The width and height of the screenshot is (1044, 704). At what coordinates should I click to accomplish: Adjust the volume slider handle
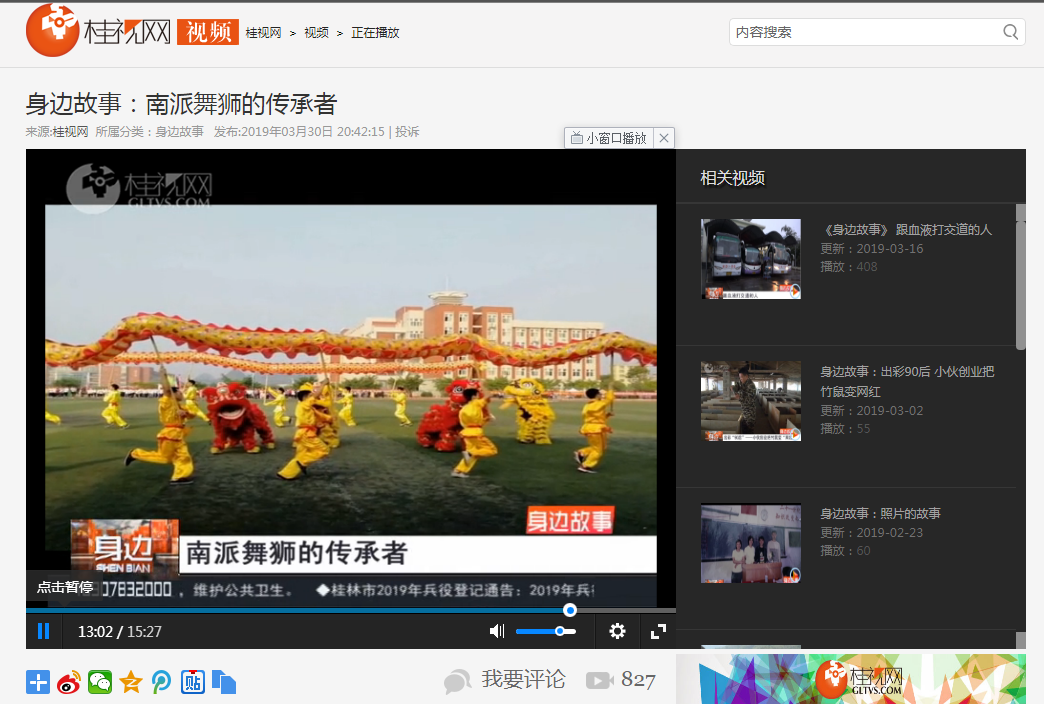560,631
